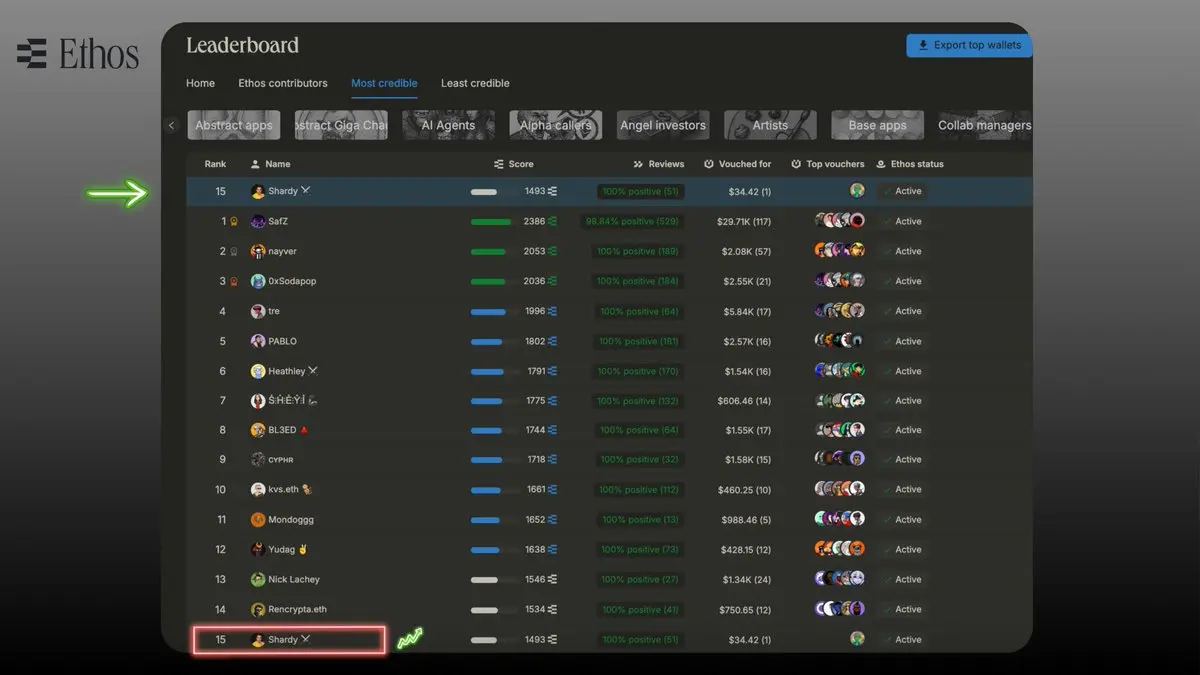Open CYPHR's profile avatar
Screen dimensions: 1200x675
pos(258,460)
